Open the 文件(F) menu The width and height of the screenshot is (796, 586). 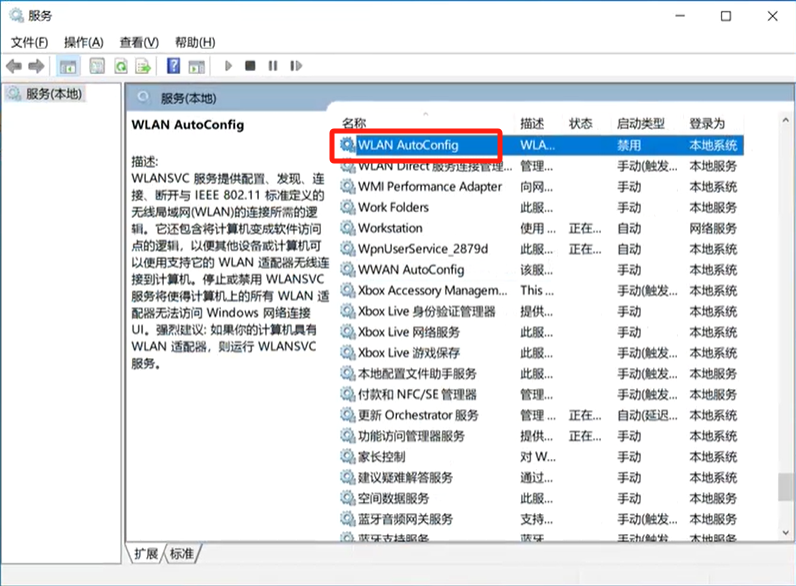[x=29, y=42]
